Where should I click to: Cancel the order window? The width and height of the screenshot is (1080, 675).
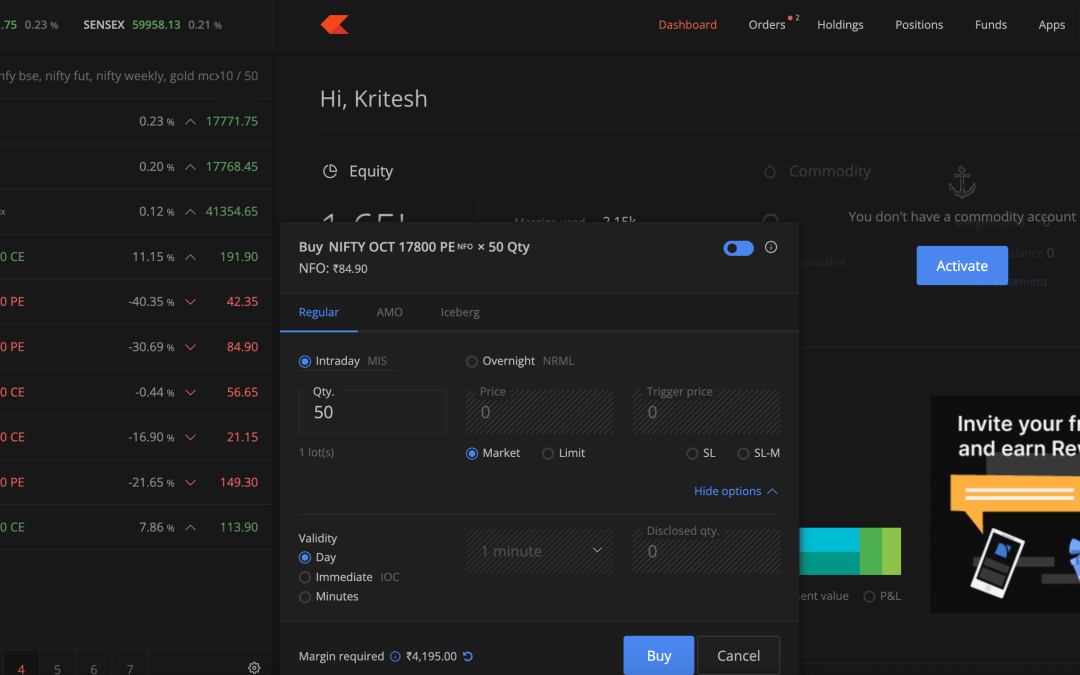[738, 656]
